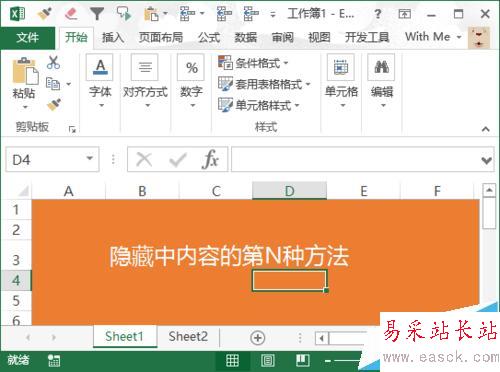Screen dimensions: 500x372
Task: Select column A header
Action: (x=68, y=191)
